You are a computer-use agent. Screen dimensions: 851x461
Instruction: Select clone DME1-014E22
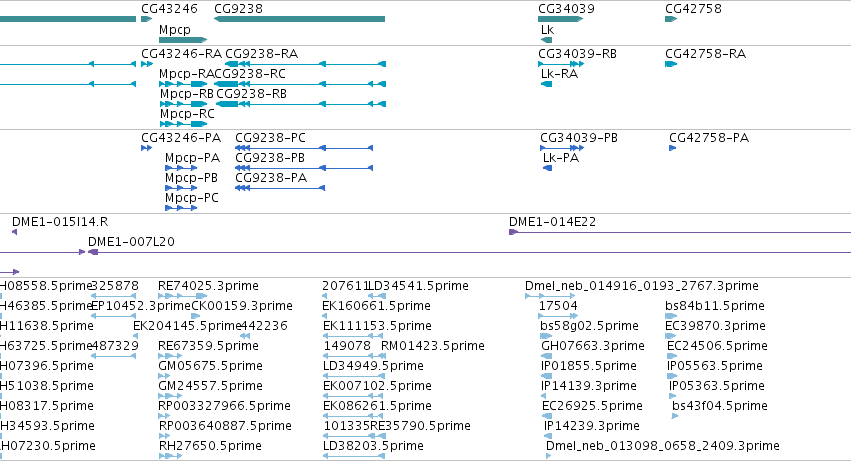coord(552,222)
